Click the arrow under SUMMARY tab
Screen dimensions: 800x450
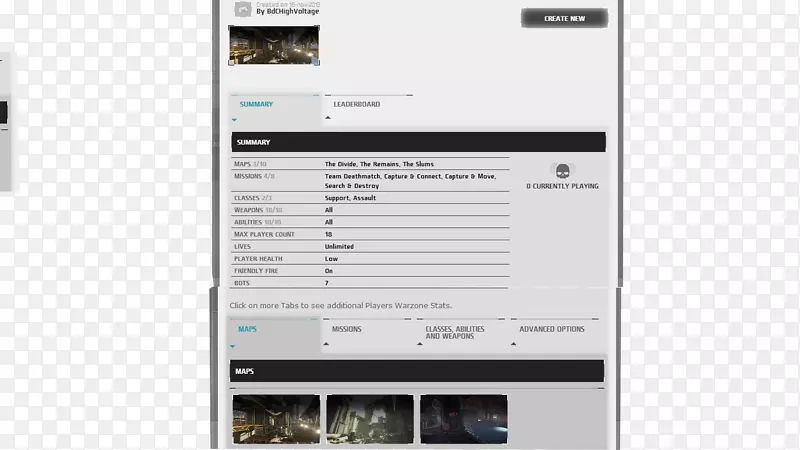coord(234,120)
